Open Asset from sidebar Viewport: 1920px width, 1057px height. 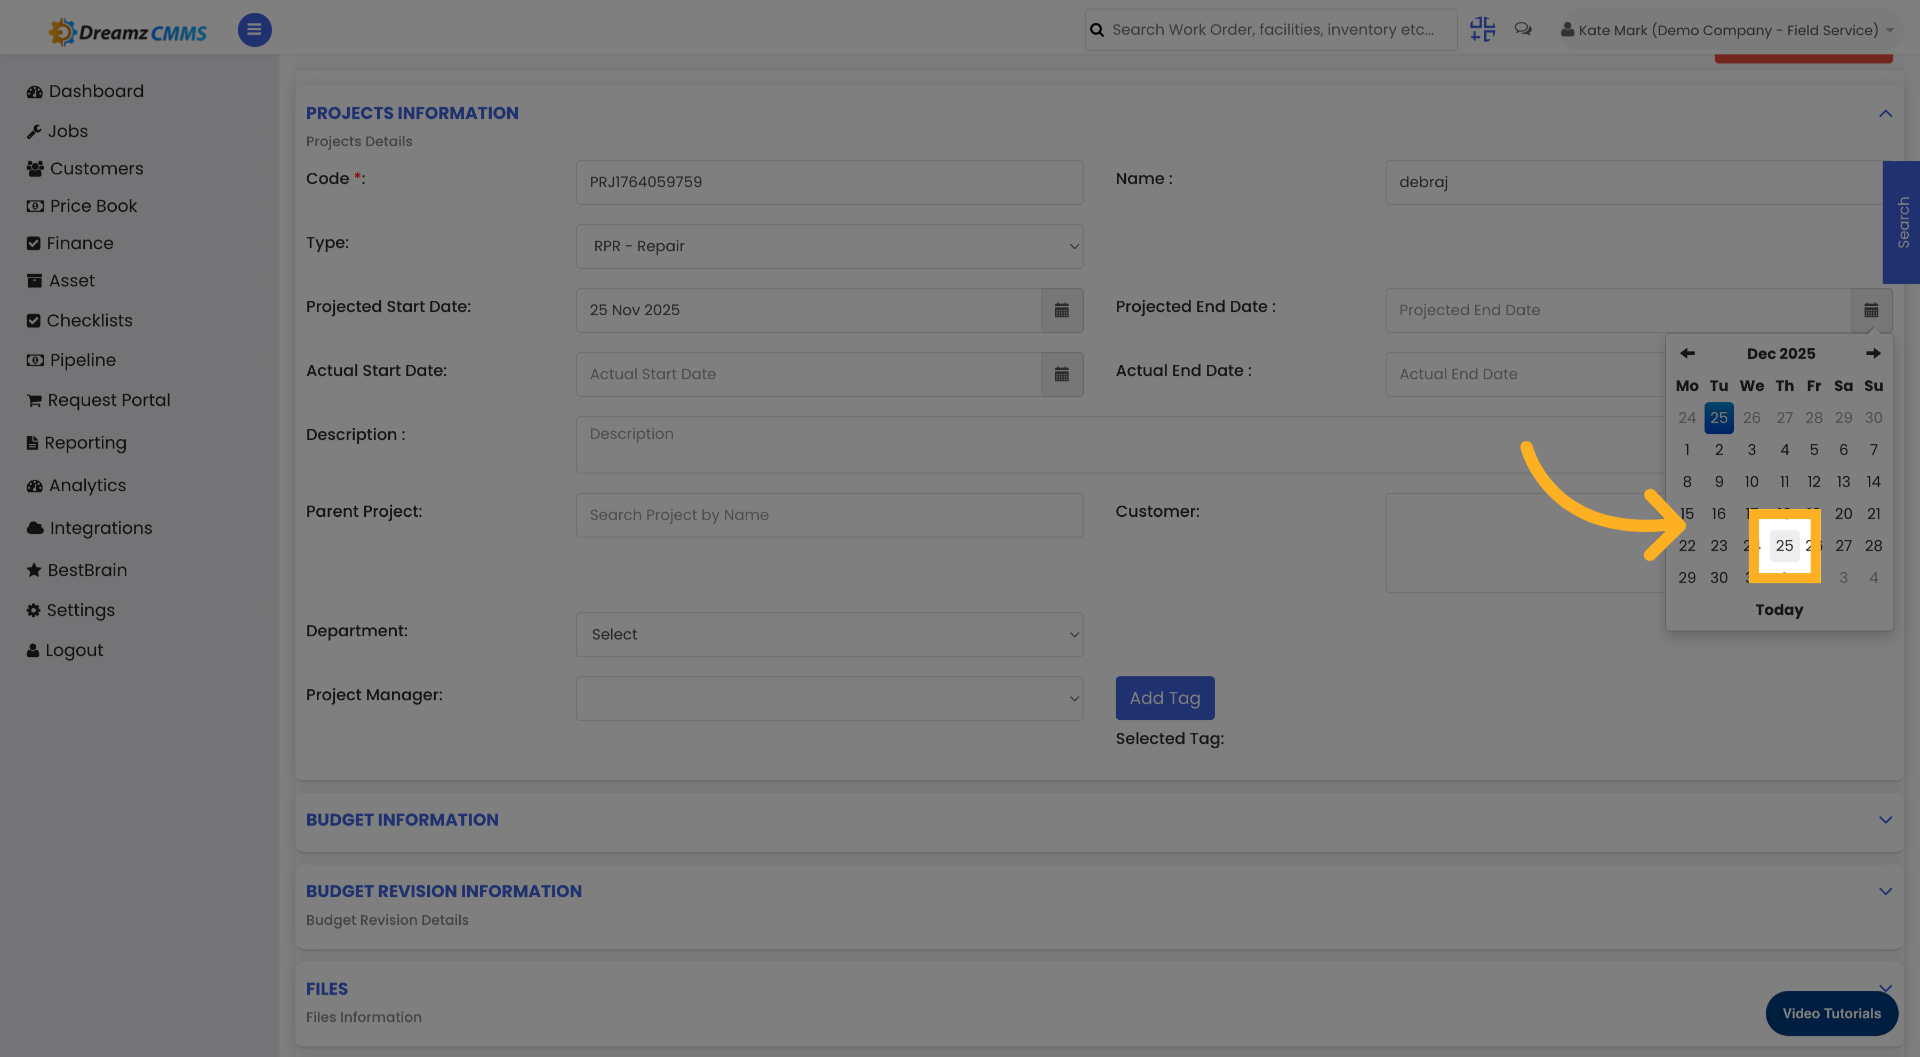point(61,281)
